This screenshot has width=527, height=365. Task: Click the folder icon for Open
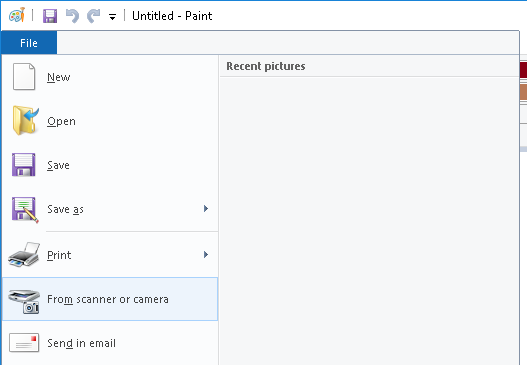click(x=25, y=120)
